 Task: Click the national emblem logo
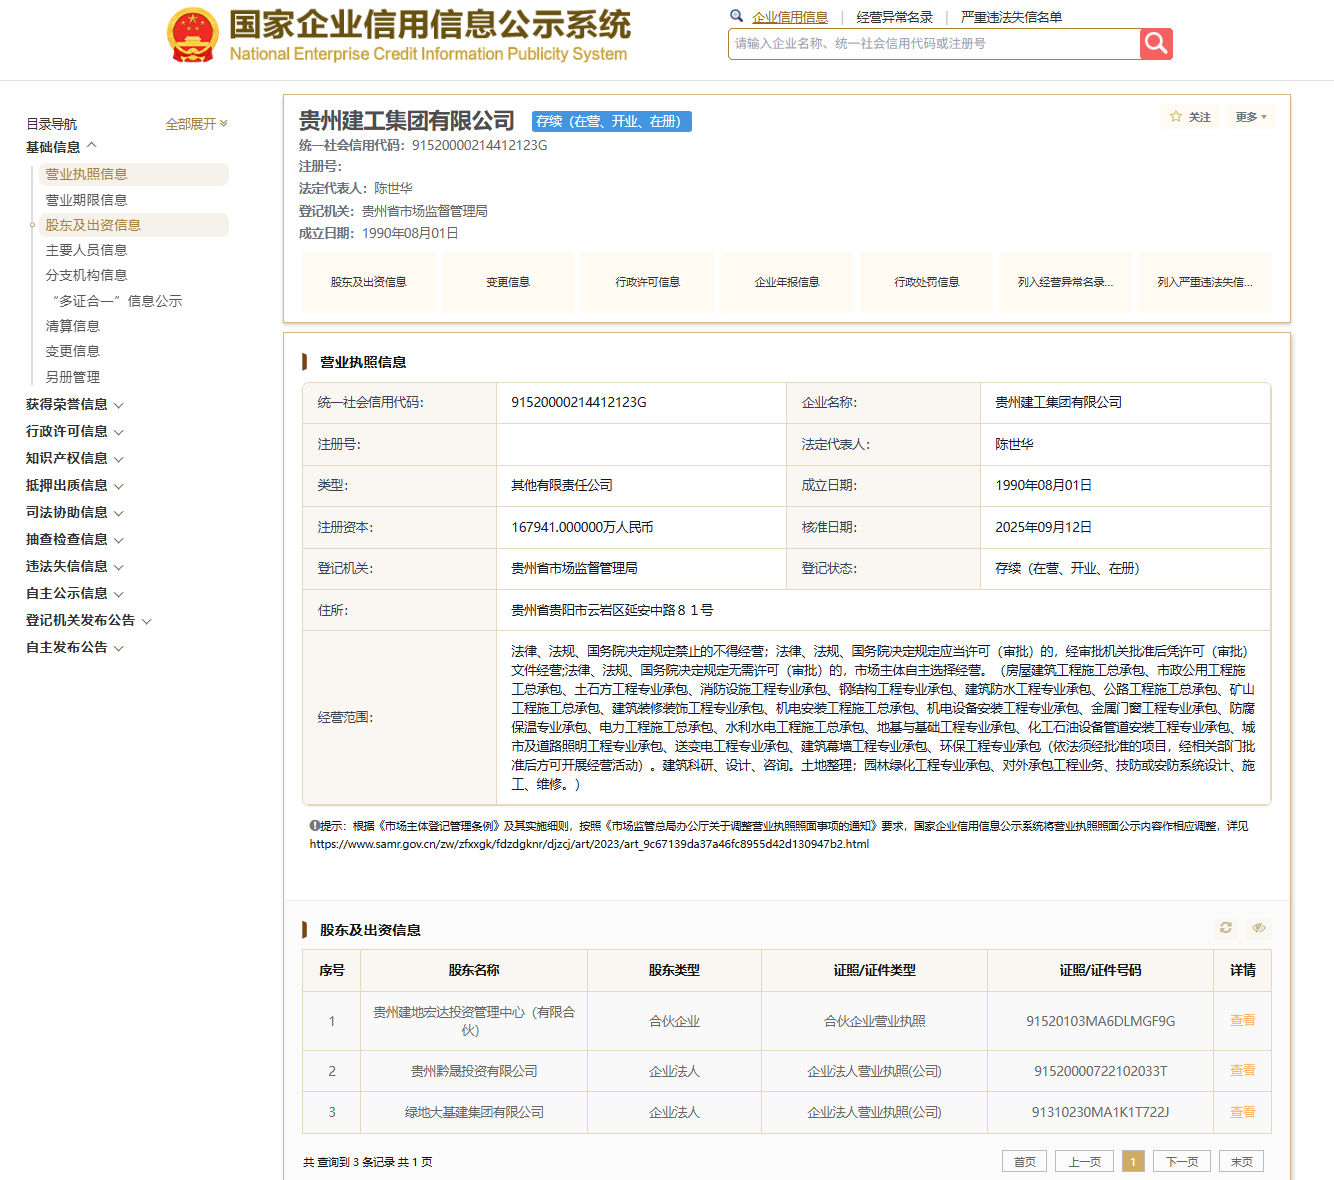click(193, 36)
